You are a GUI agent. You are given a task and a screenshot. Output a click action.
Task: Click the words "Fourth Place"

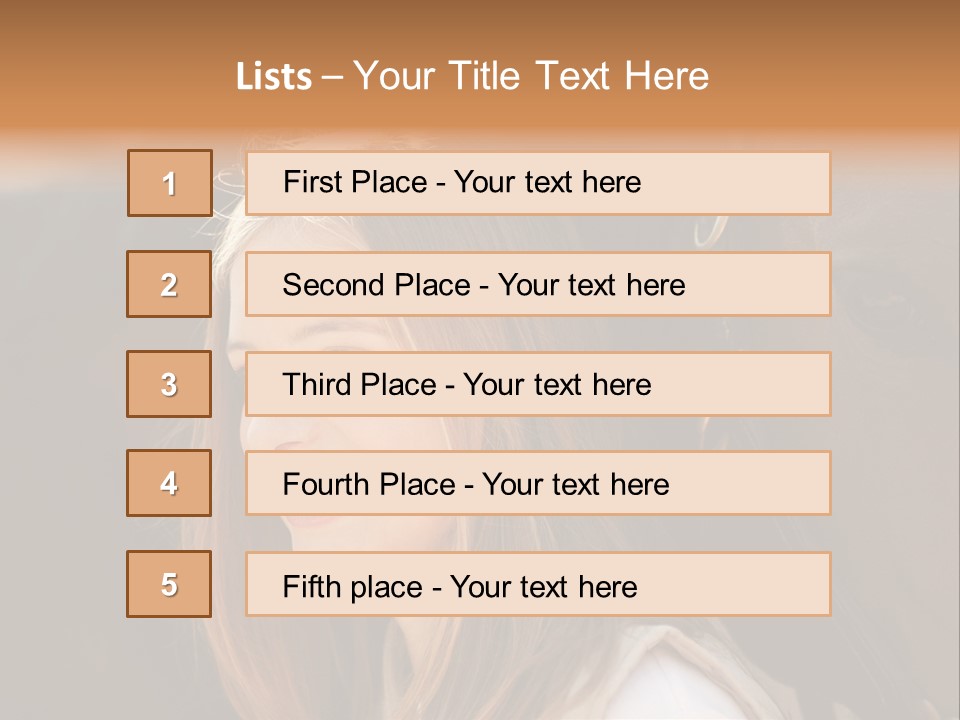[368, 485]
